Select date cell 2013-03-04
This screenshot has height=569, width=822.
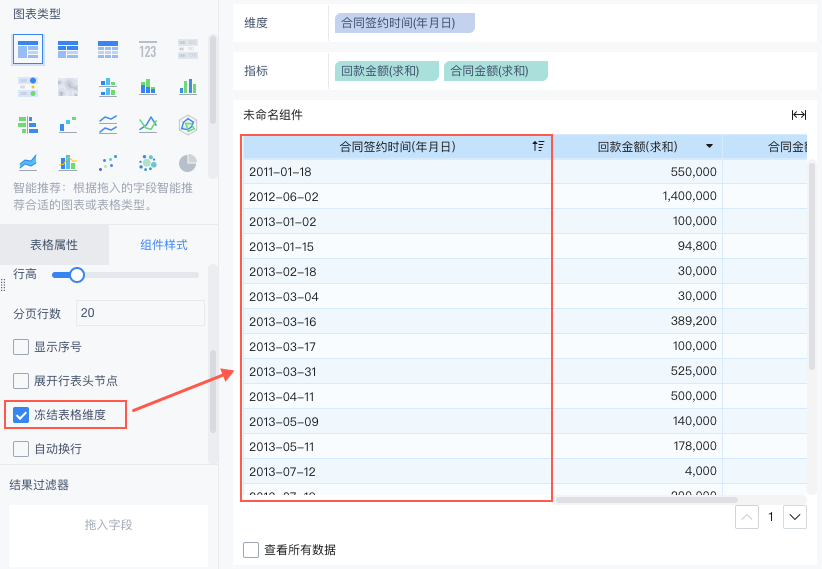pyautogui.click(x=397, y=296)
